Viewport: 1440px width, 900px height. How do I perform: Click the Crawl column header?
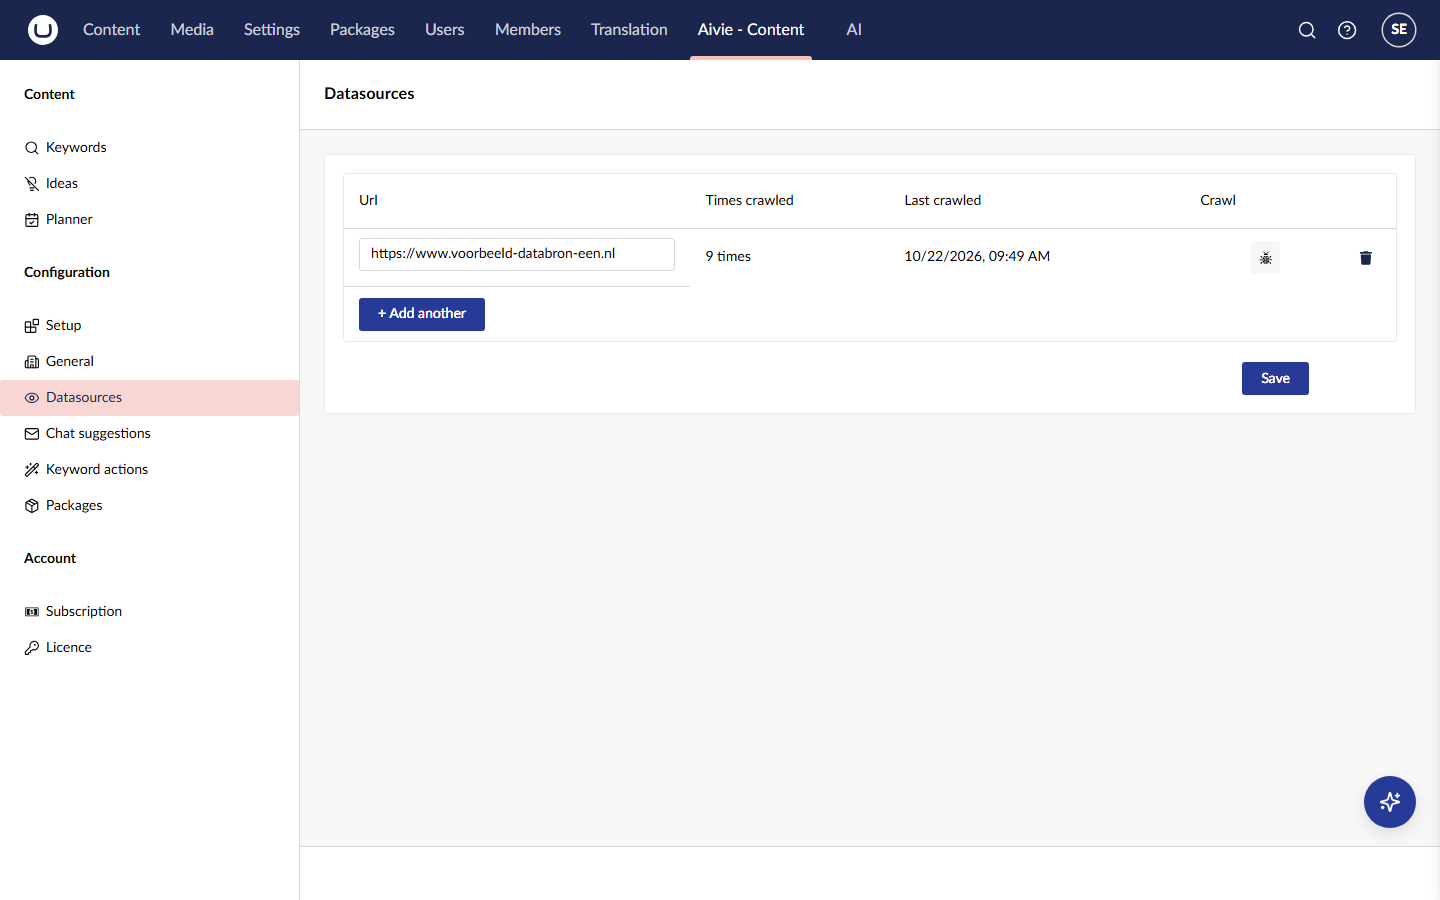pos(1218,200)
